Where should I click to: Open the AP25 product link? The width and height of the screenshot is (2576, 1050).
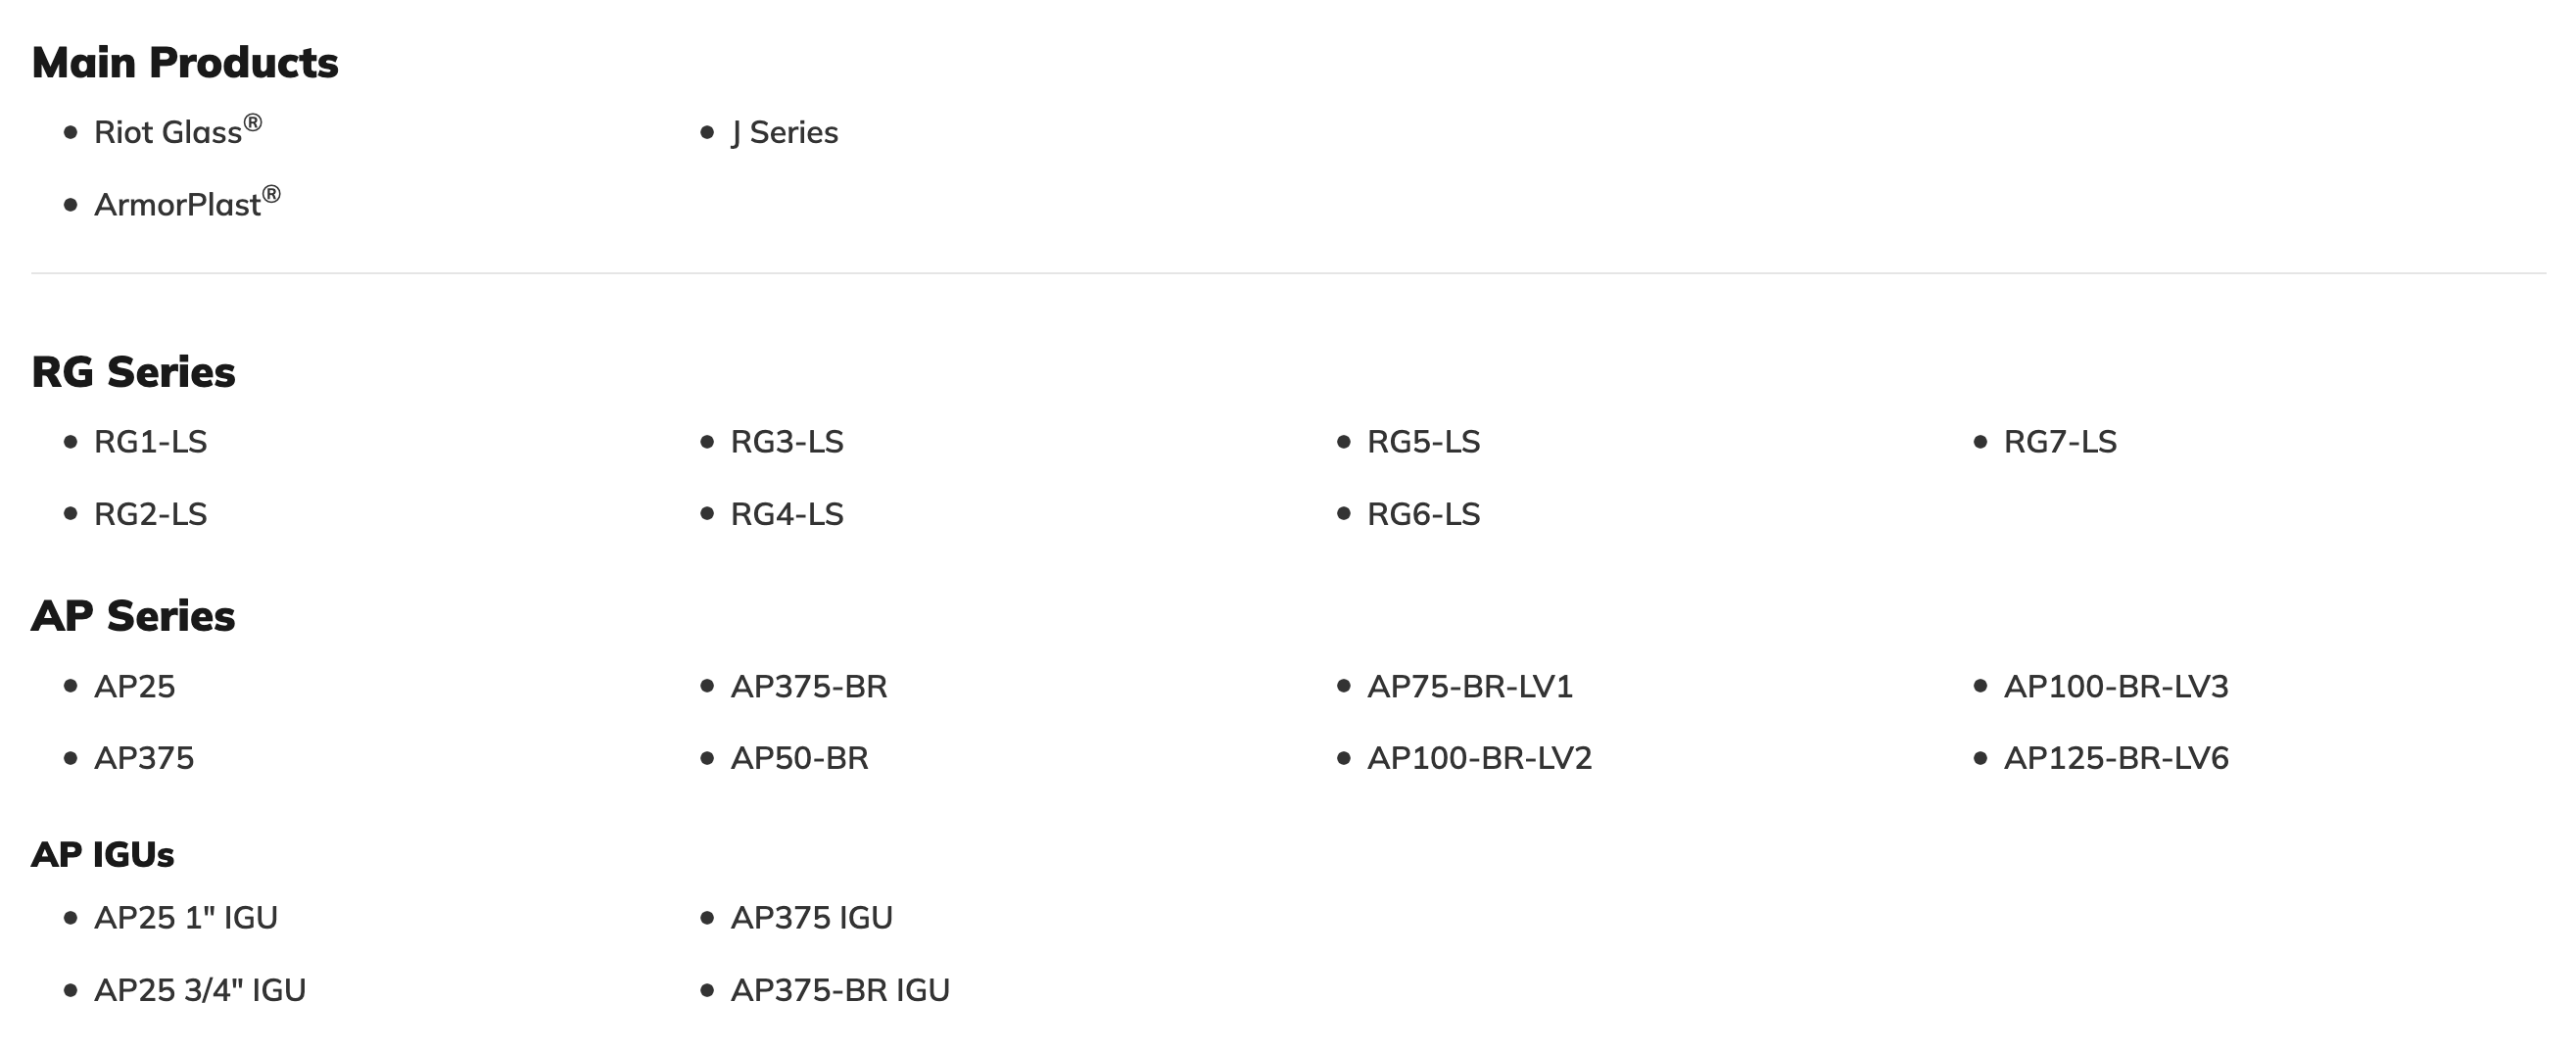(134, 687)
